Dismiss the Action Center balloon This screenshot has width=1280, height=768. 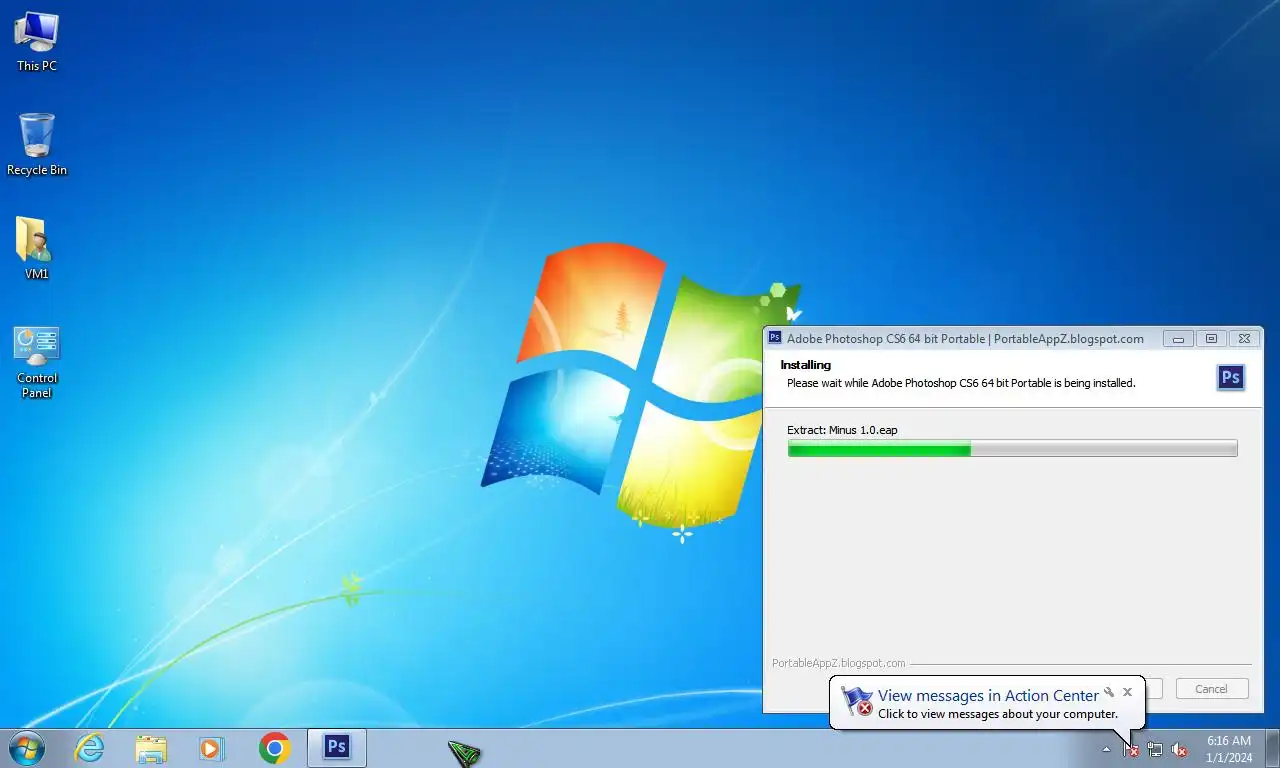pos(1127,692)
